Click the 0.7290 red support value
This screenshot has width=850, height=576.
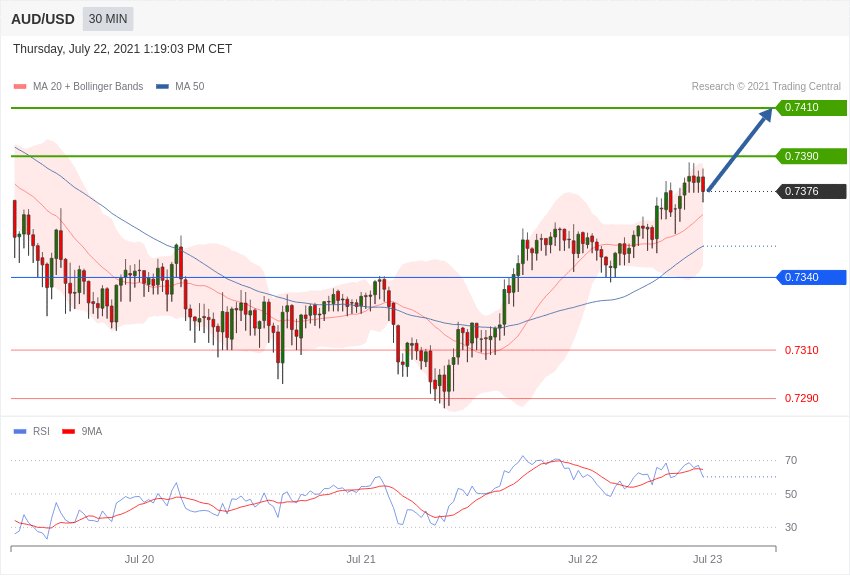(x=802, y=398)
